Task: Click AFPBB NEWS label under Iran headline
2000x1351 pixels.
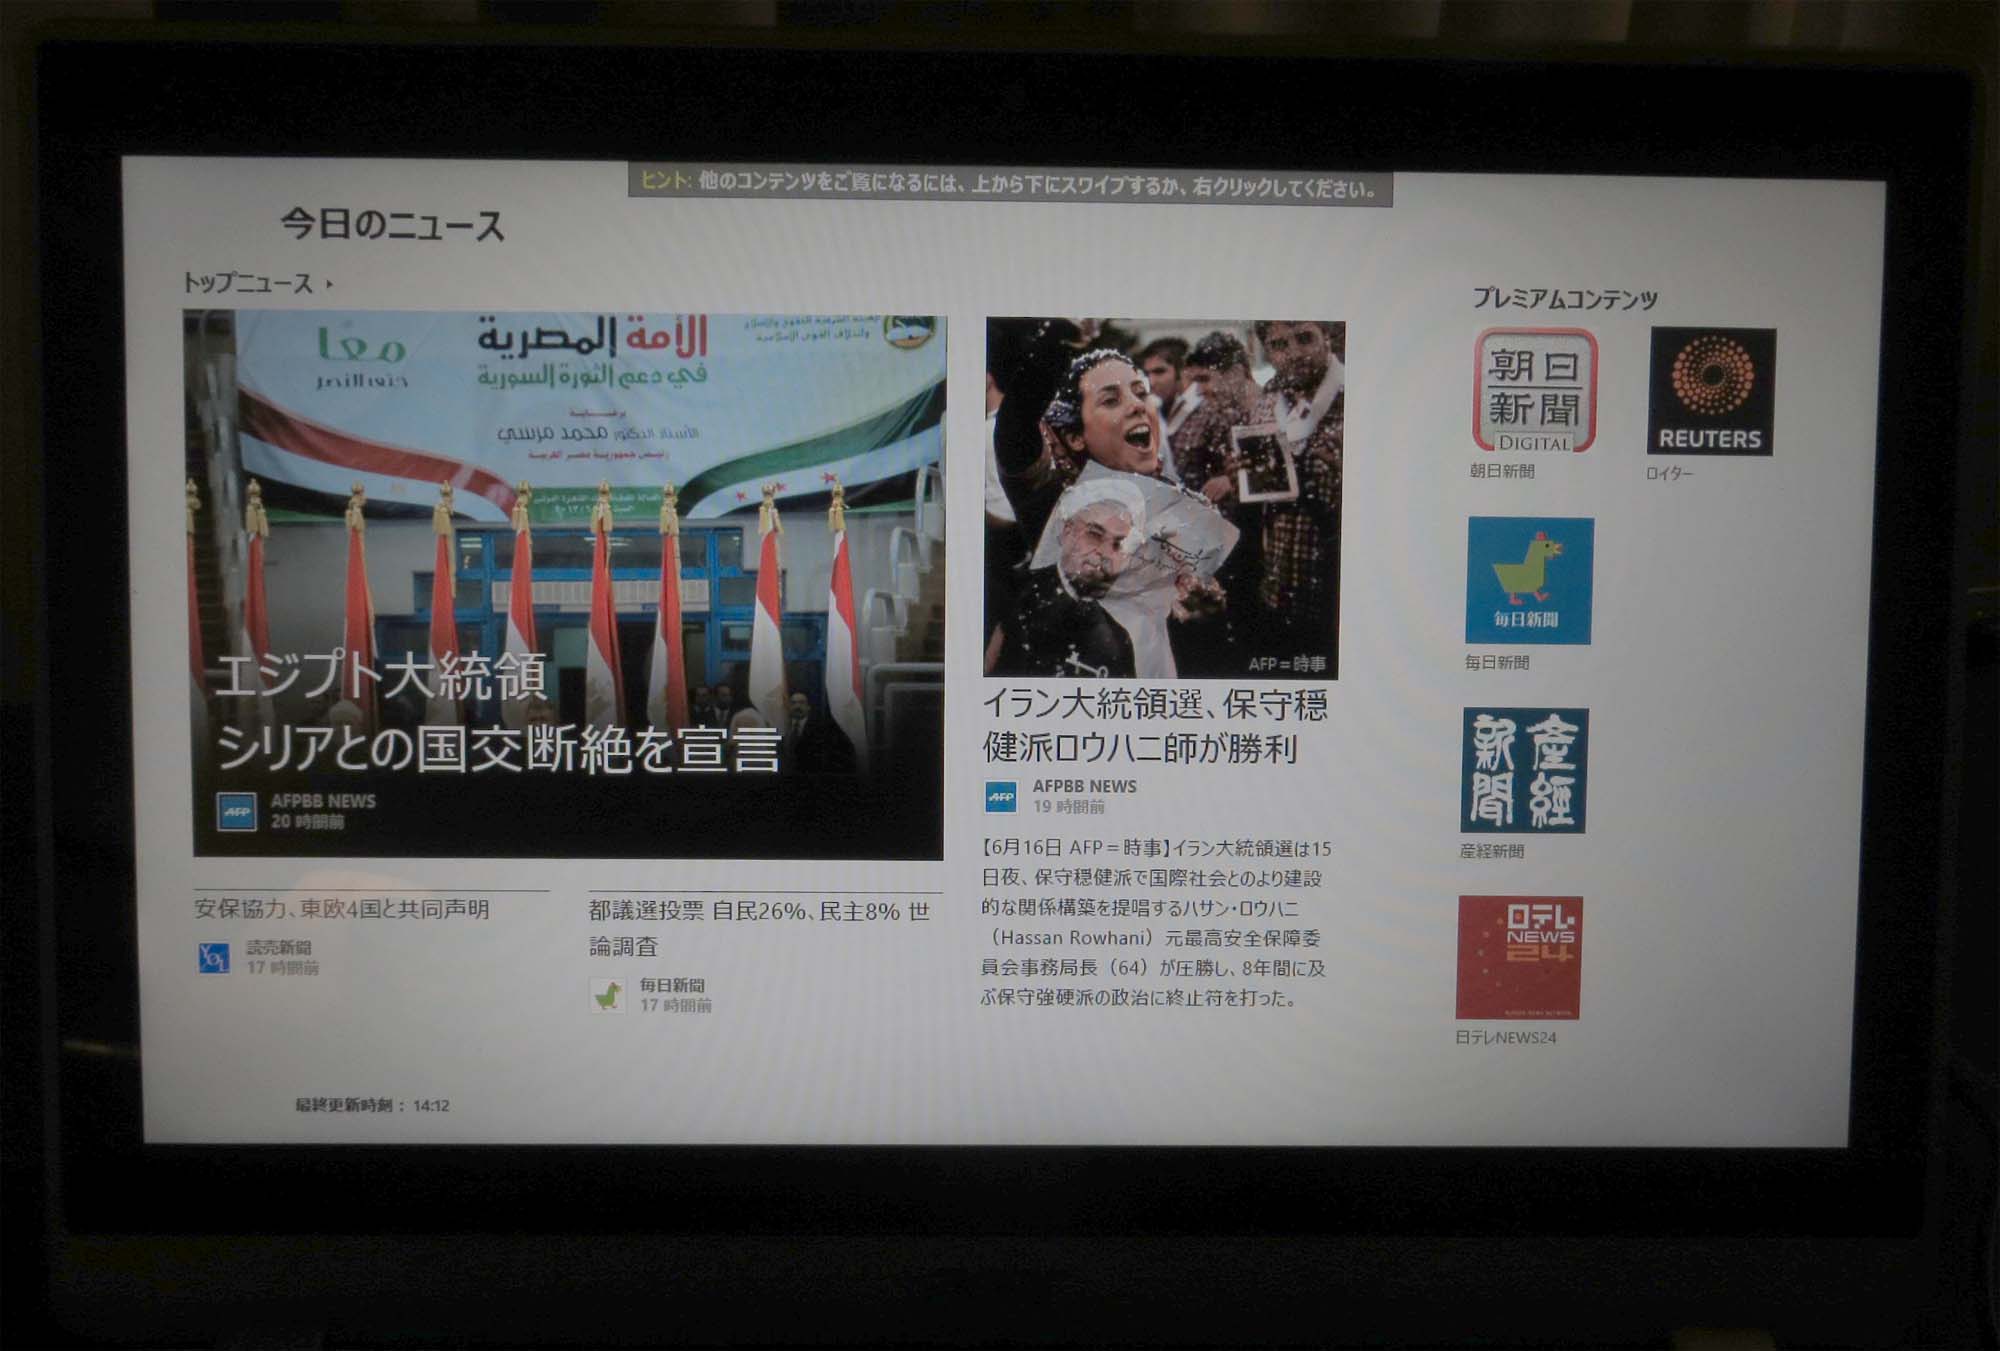Action: coord(1085,786)
